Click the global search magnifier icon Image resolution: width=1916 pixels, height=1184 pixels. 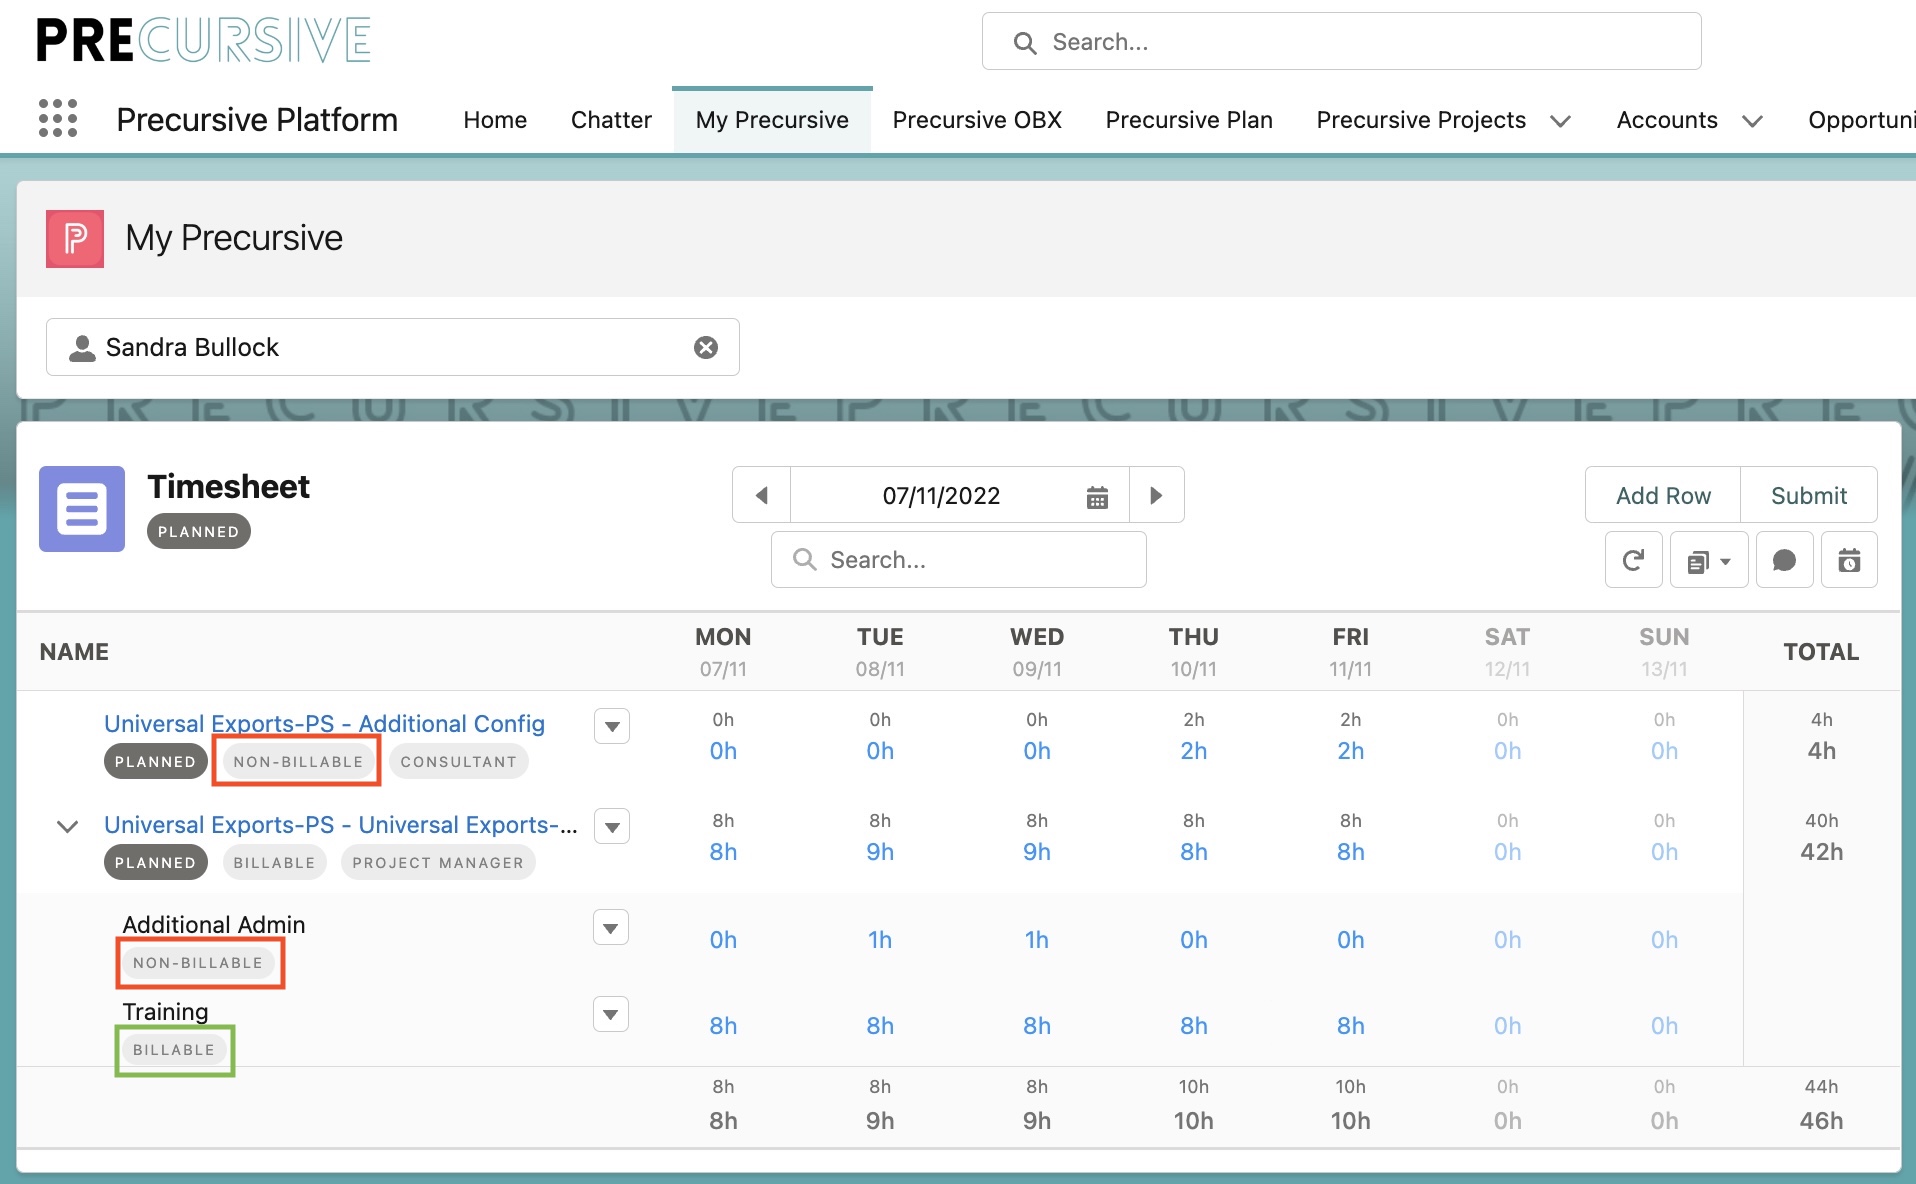(1025, 43)
